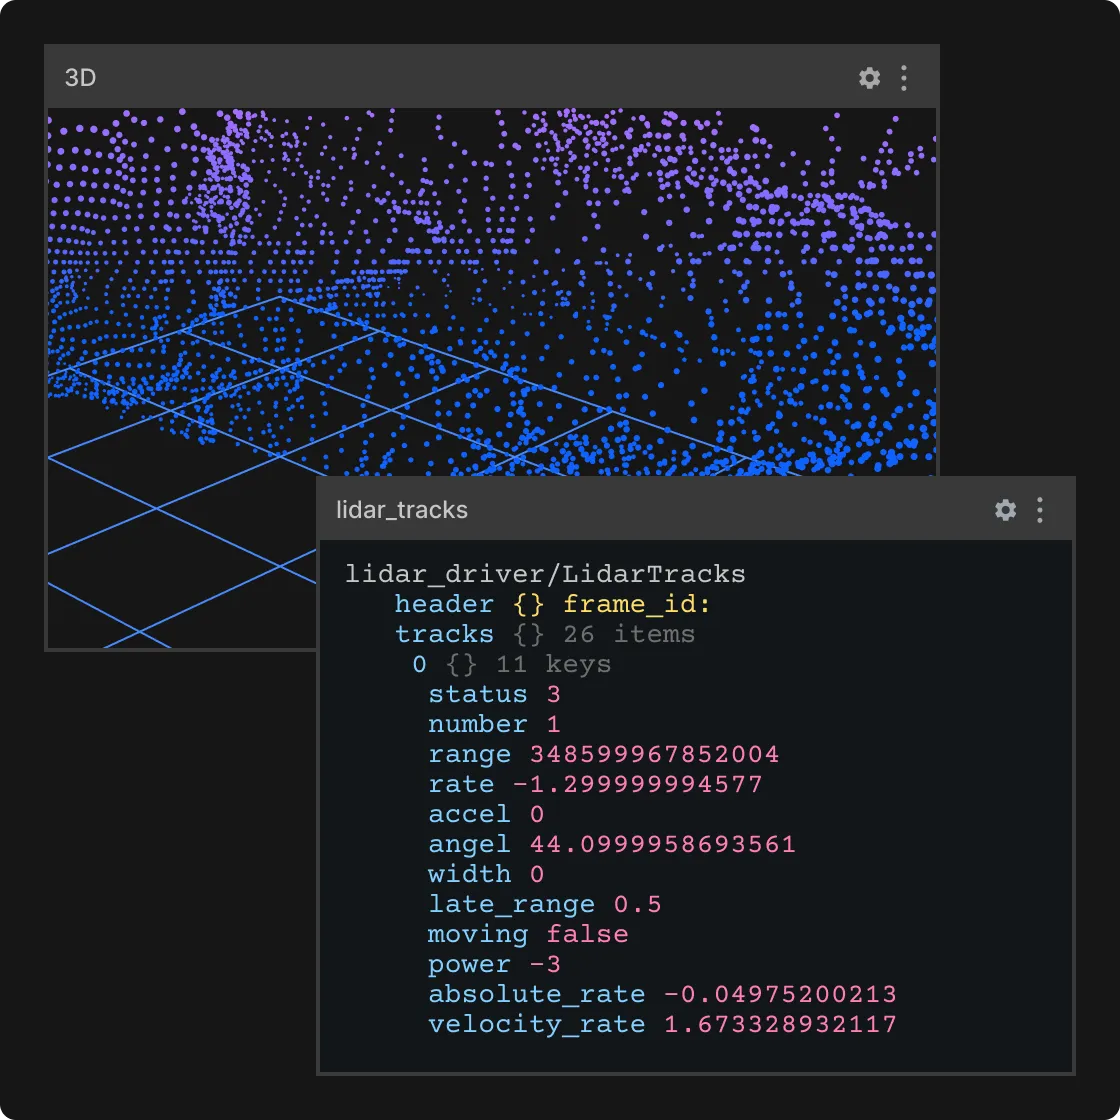Open the lidar_tracks panel settings gear
The width and height of the screenshot is (1120, 1120).
point(1004,510)
